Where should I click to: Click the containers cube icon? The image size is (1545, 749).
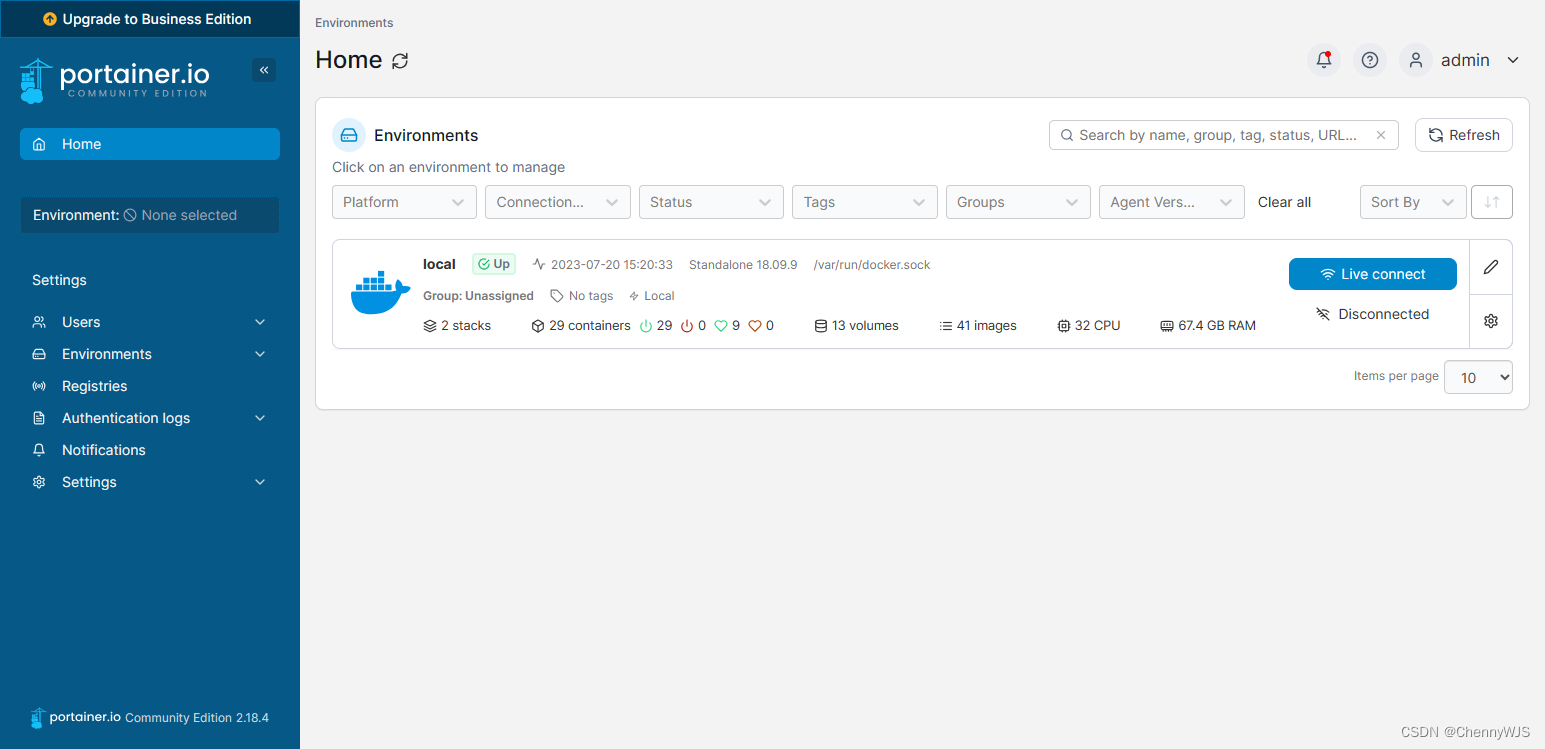[x=538, y=326]
